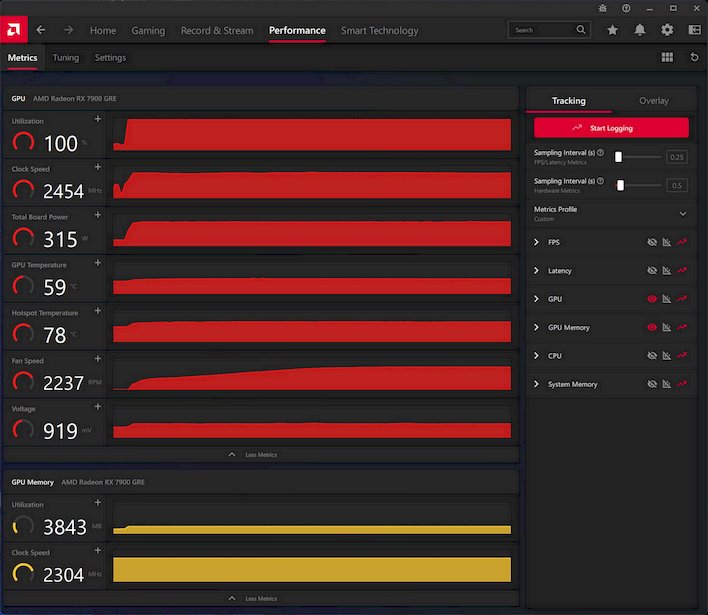Toggle the eye icon for GPU tracking

click(x=652, y=299)
